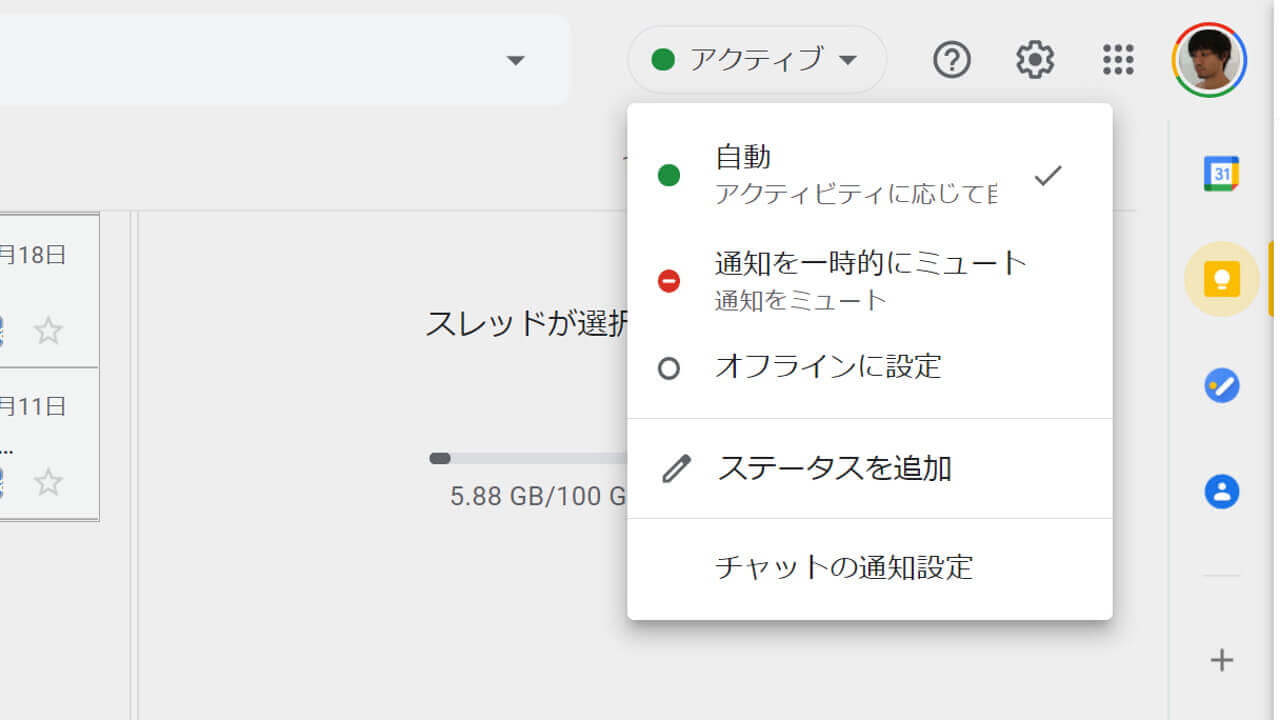The image size is (1280, 720).
Task: Open Google Keep in the sidebar
Action: (1221, 279)
